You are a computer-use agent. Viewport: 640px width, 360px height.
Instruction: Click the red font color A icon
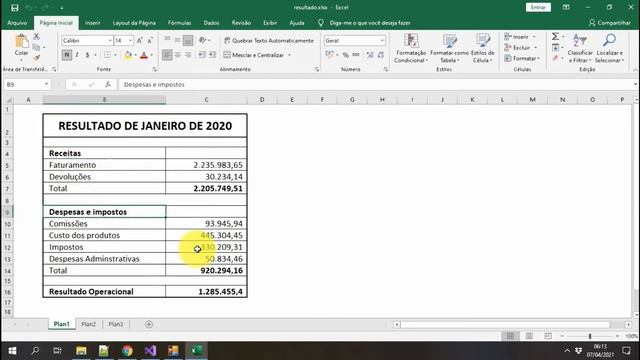click(144, 55)
